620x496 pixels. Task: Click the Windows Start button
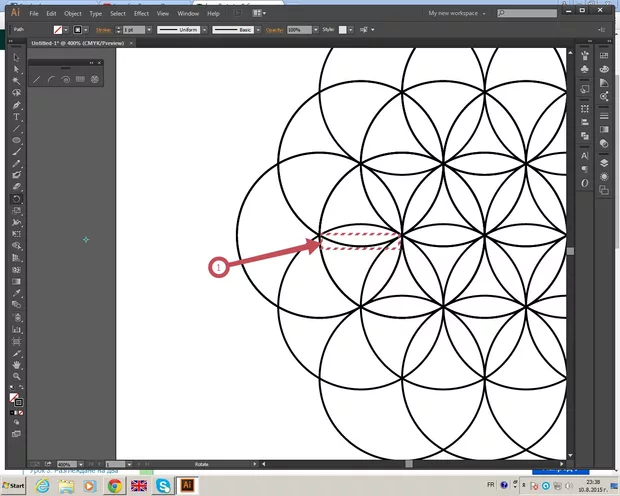15,485
